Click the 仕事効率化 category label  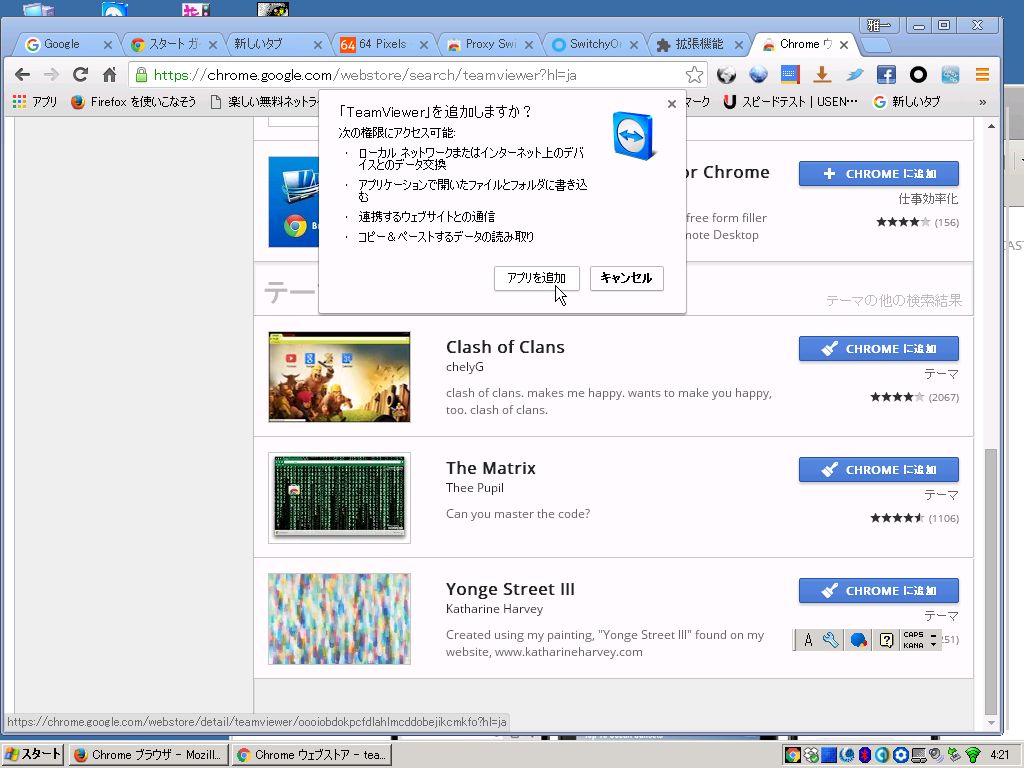[928, 199]
